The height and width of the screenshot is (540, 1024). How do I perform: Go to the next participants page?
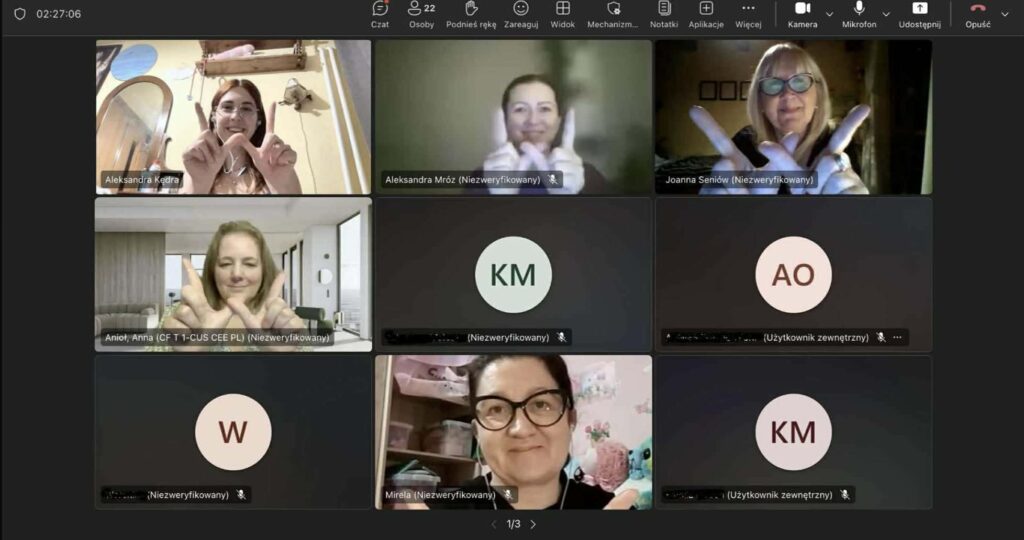coord(533,524)
